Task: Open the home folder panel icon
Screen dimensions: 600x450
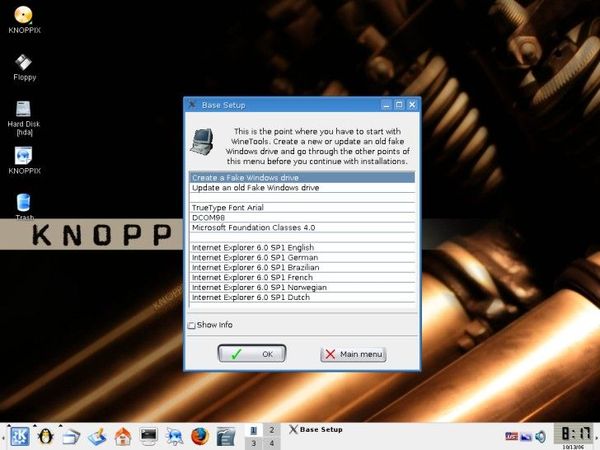Action: click(x=123, y=436)
